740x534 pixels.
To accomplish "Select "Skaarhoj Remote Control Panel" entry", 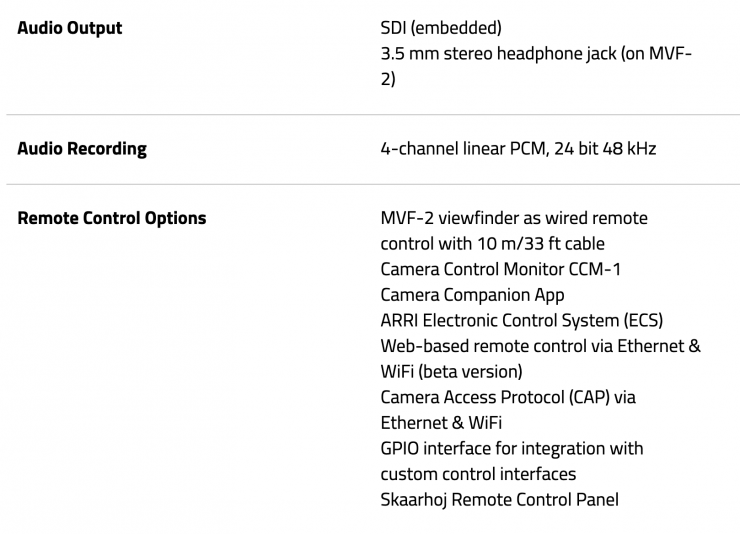I will (499, 499).
